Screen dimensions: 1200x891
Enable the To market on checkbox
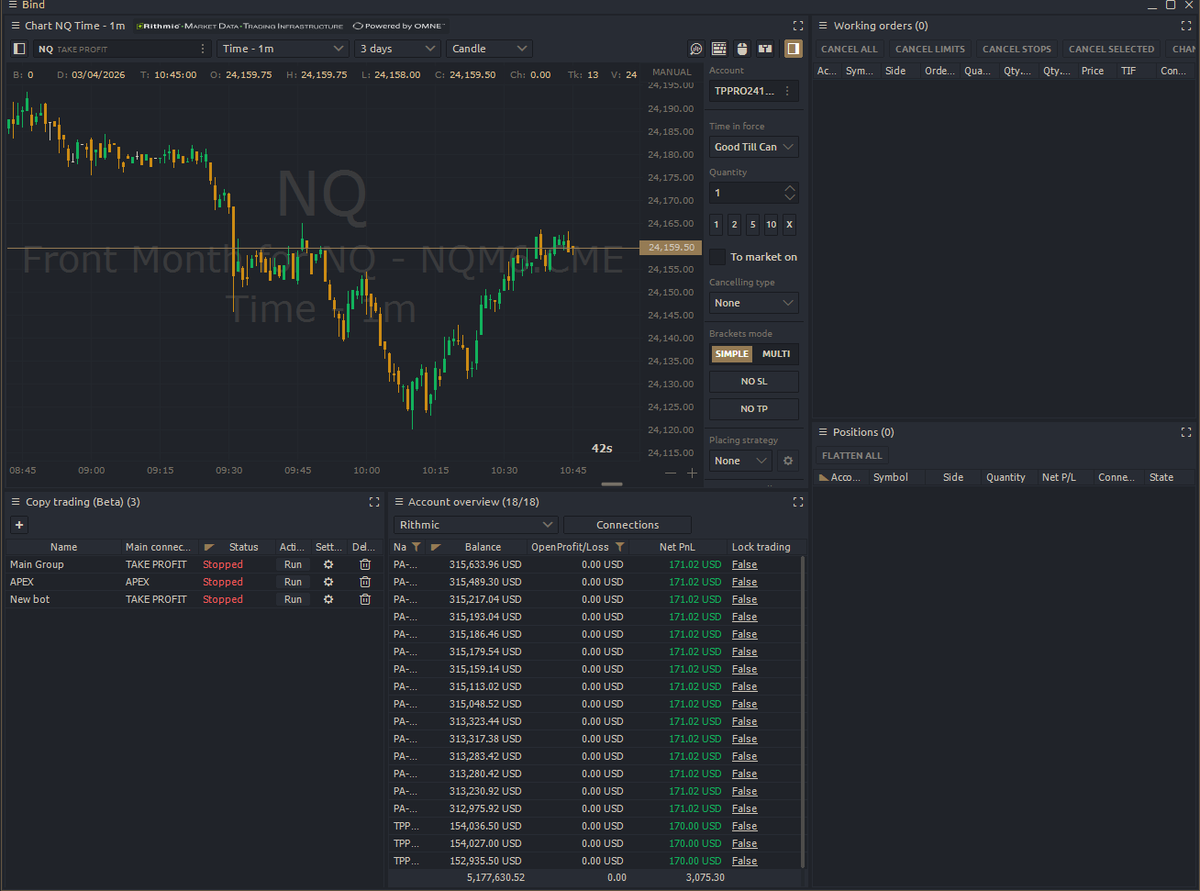[x=717, y=257]
